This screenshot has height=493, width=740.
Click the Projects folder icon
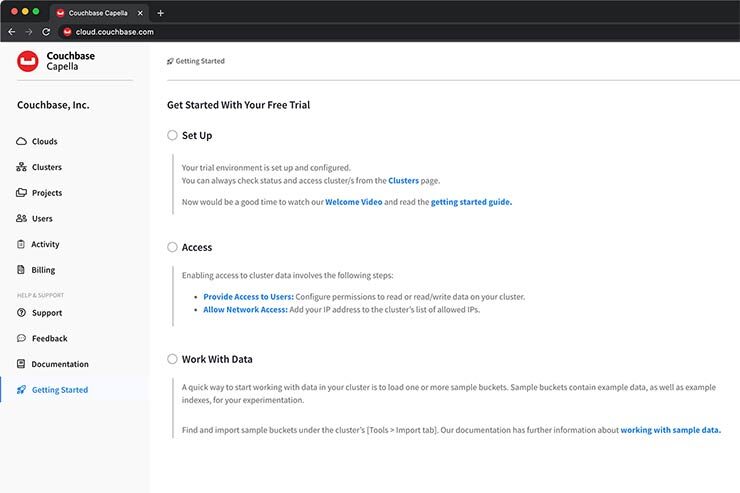pos(22,193)
